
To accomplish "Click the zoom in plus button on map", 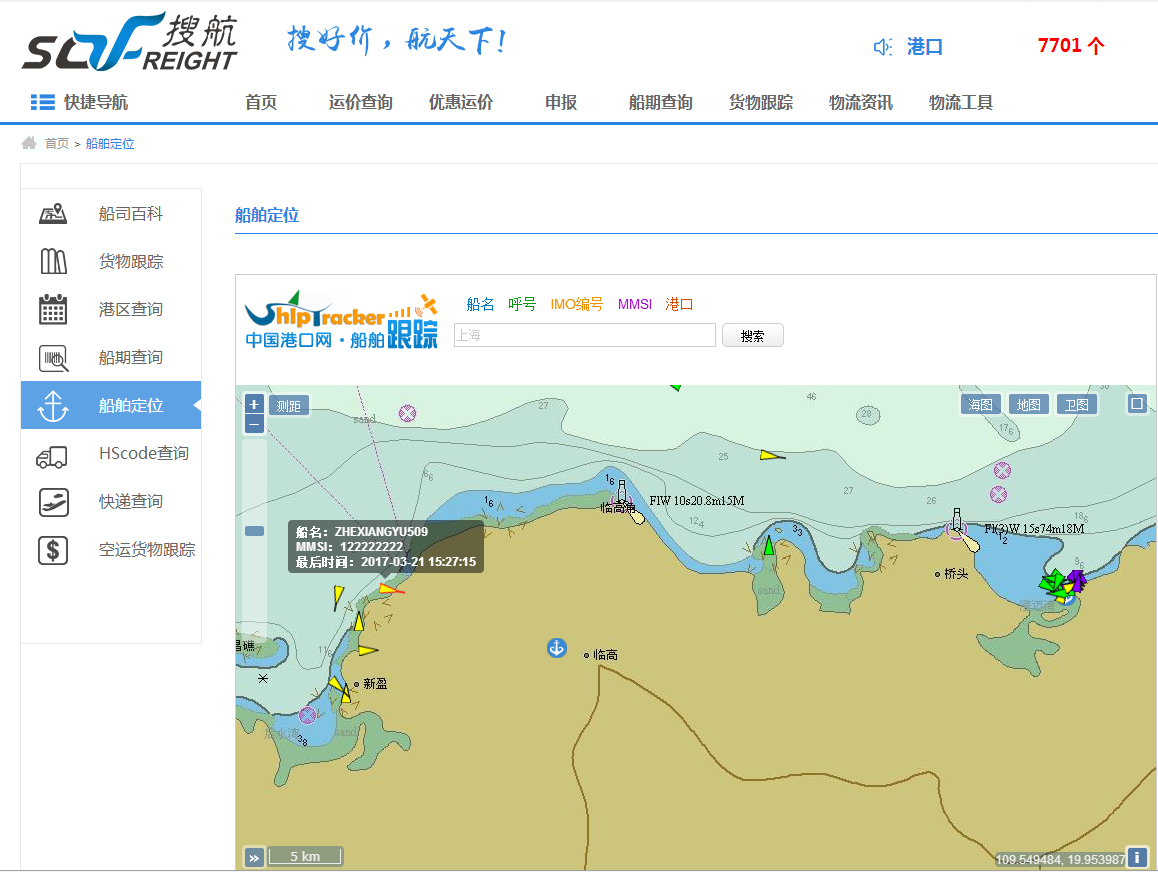I will (254, 405).
